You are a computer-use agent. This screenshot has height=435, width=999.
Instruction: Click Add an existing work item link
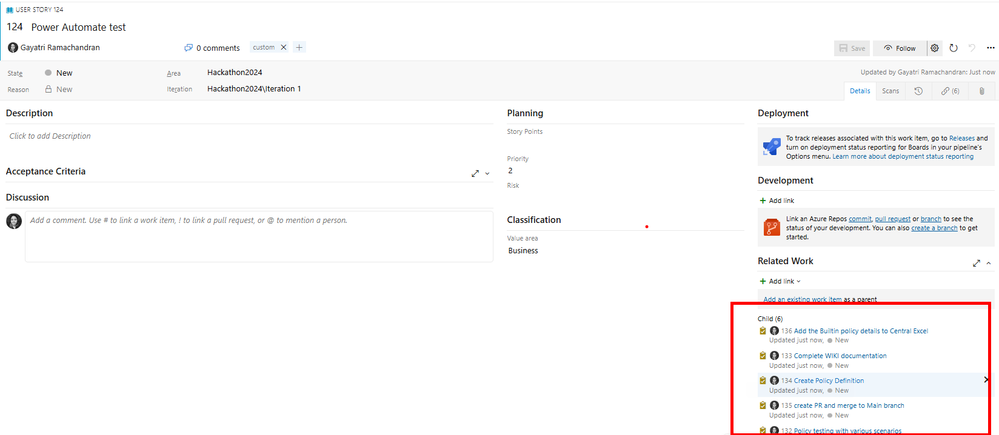tap(803, 299)
